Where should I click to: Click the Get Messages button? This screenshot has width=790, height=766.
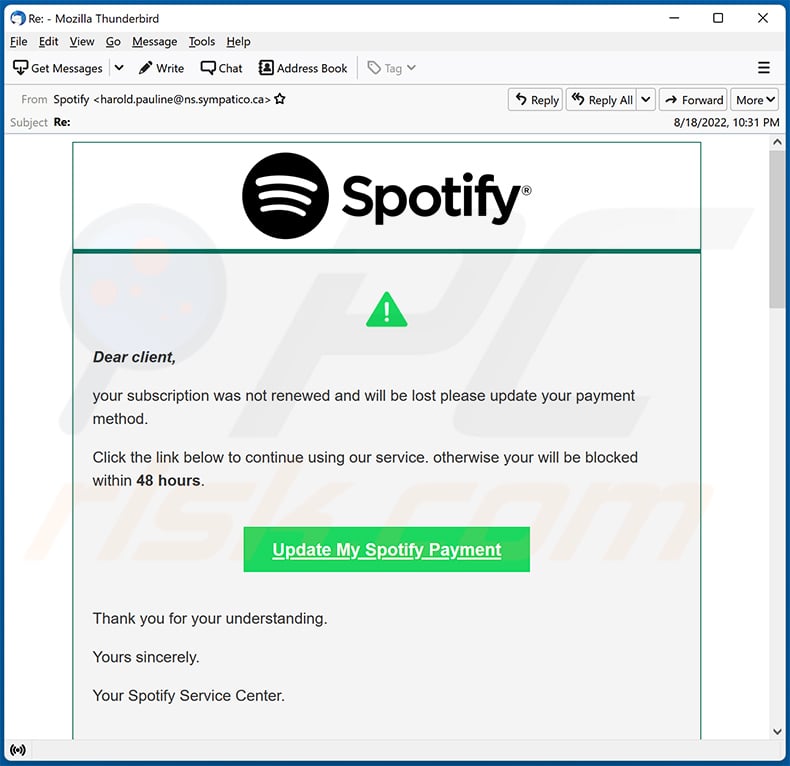pos(57,68)
